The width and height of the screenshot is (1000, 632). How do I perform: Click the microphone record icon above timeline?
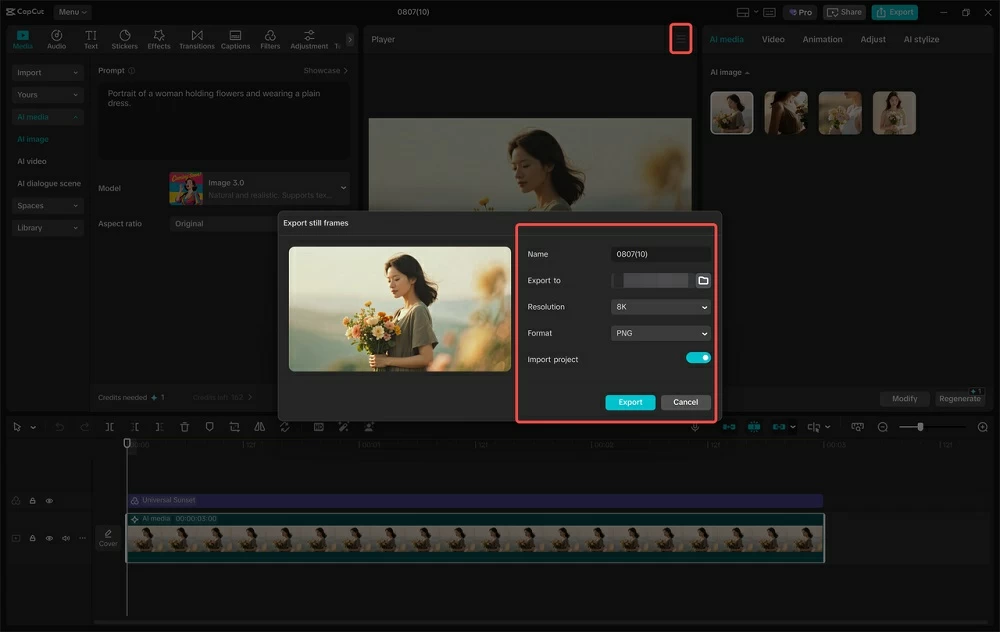coord(695,427)
